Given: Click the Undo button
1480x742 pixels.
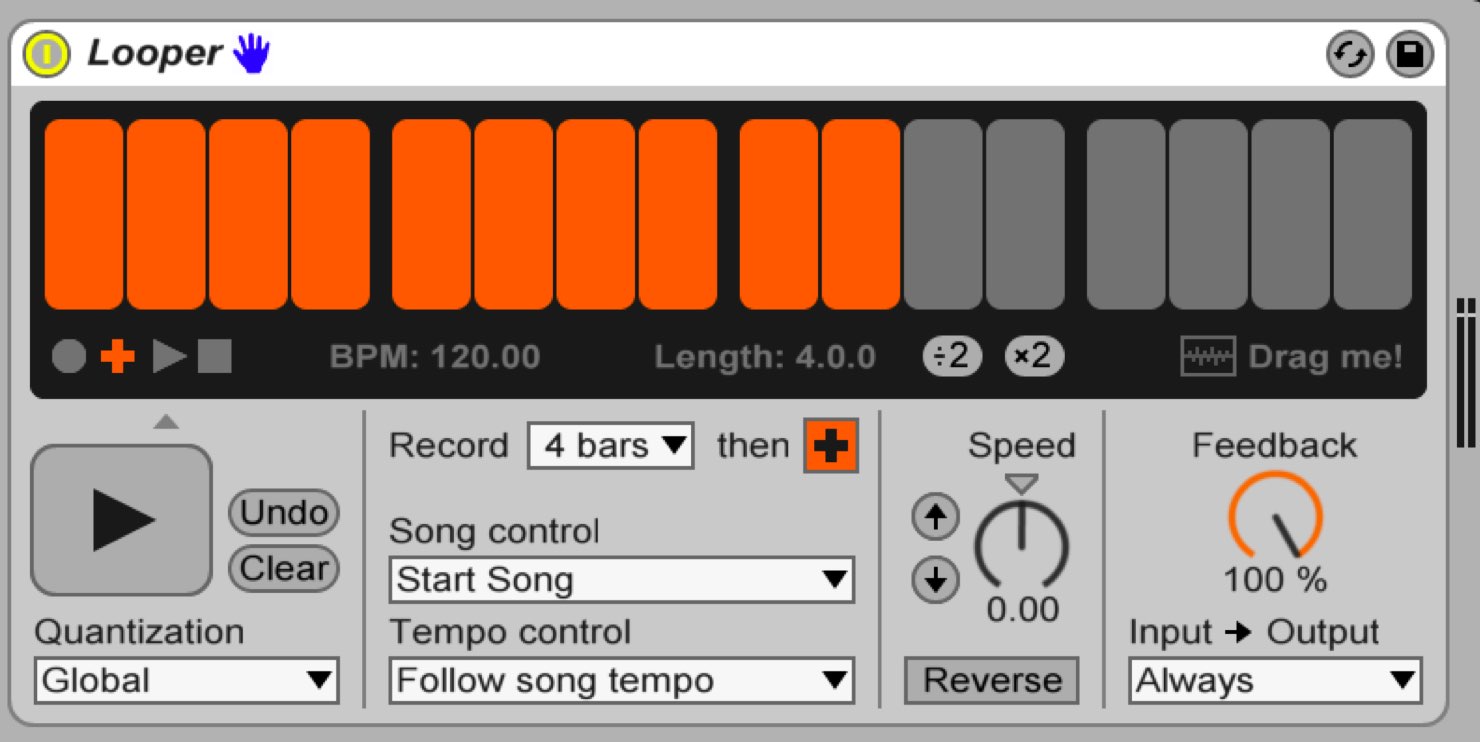Looking at the screenshot, I should pos(284,513).
